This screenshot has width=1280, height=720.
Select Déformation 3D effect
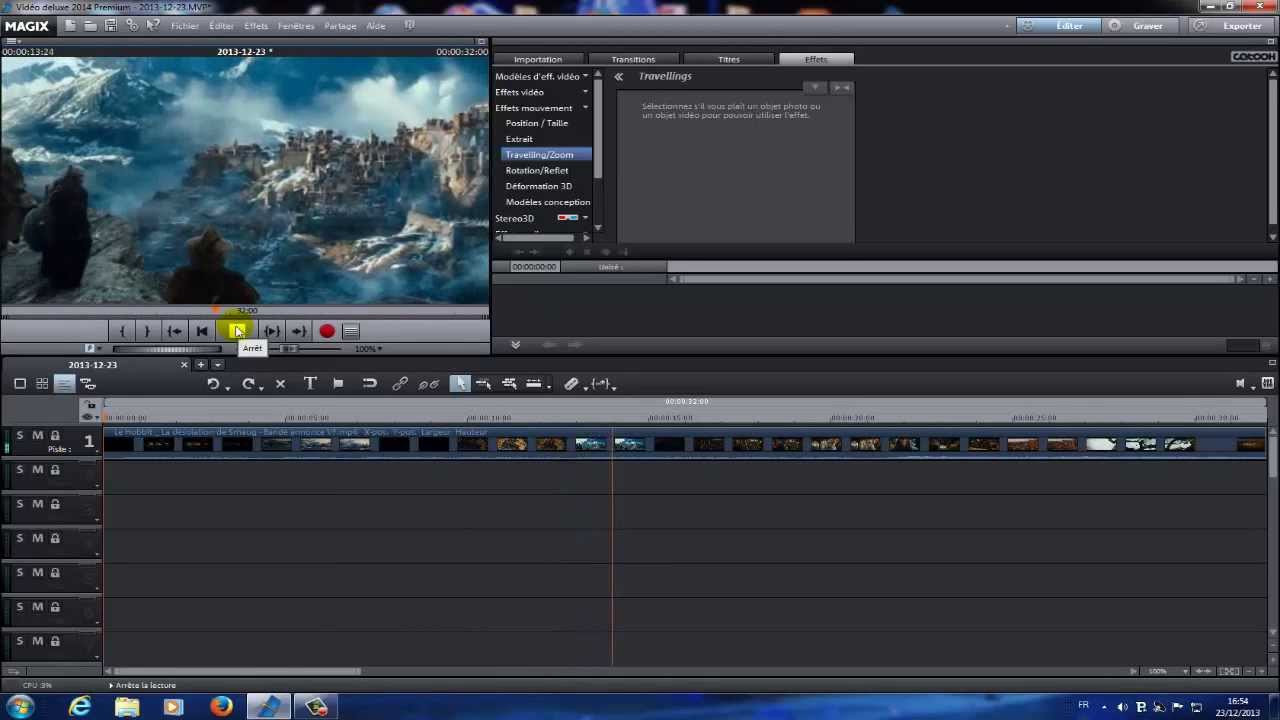pos(539,186)
